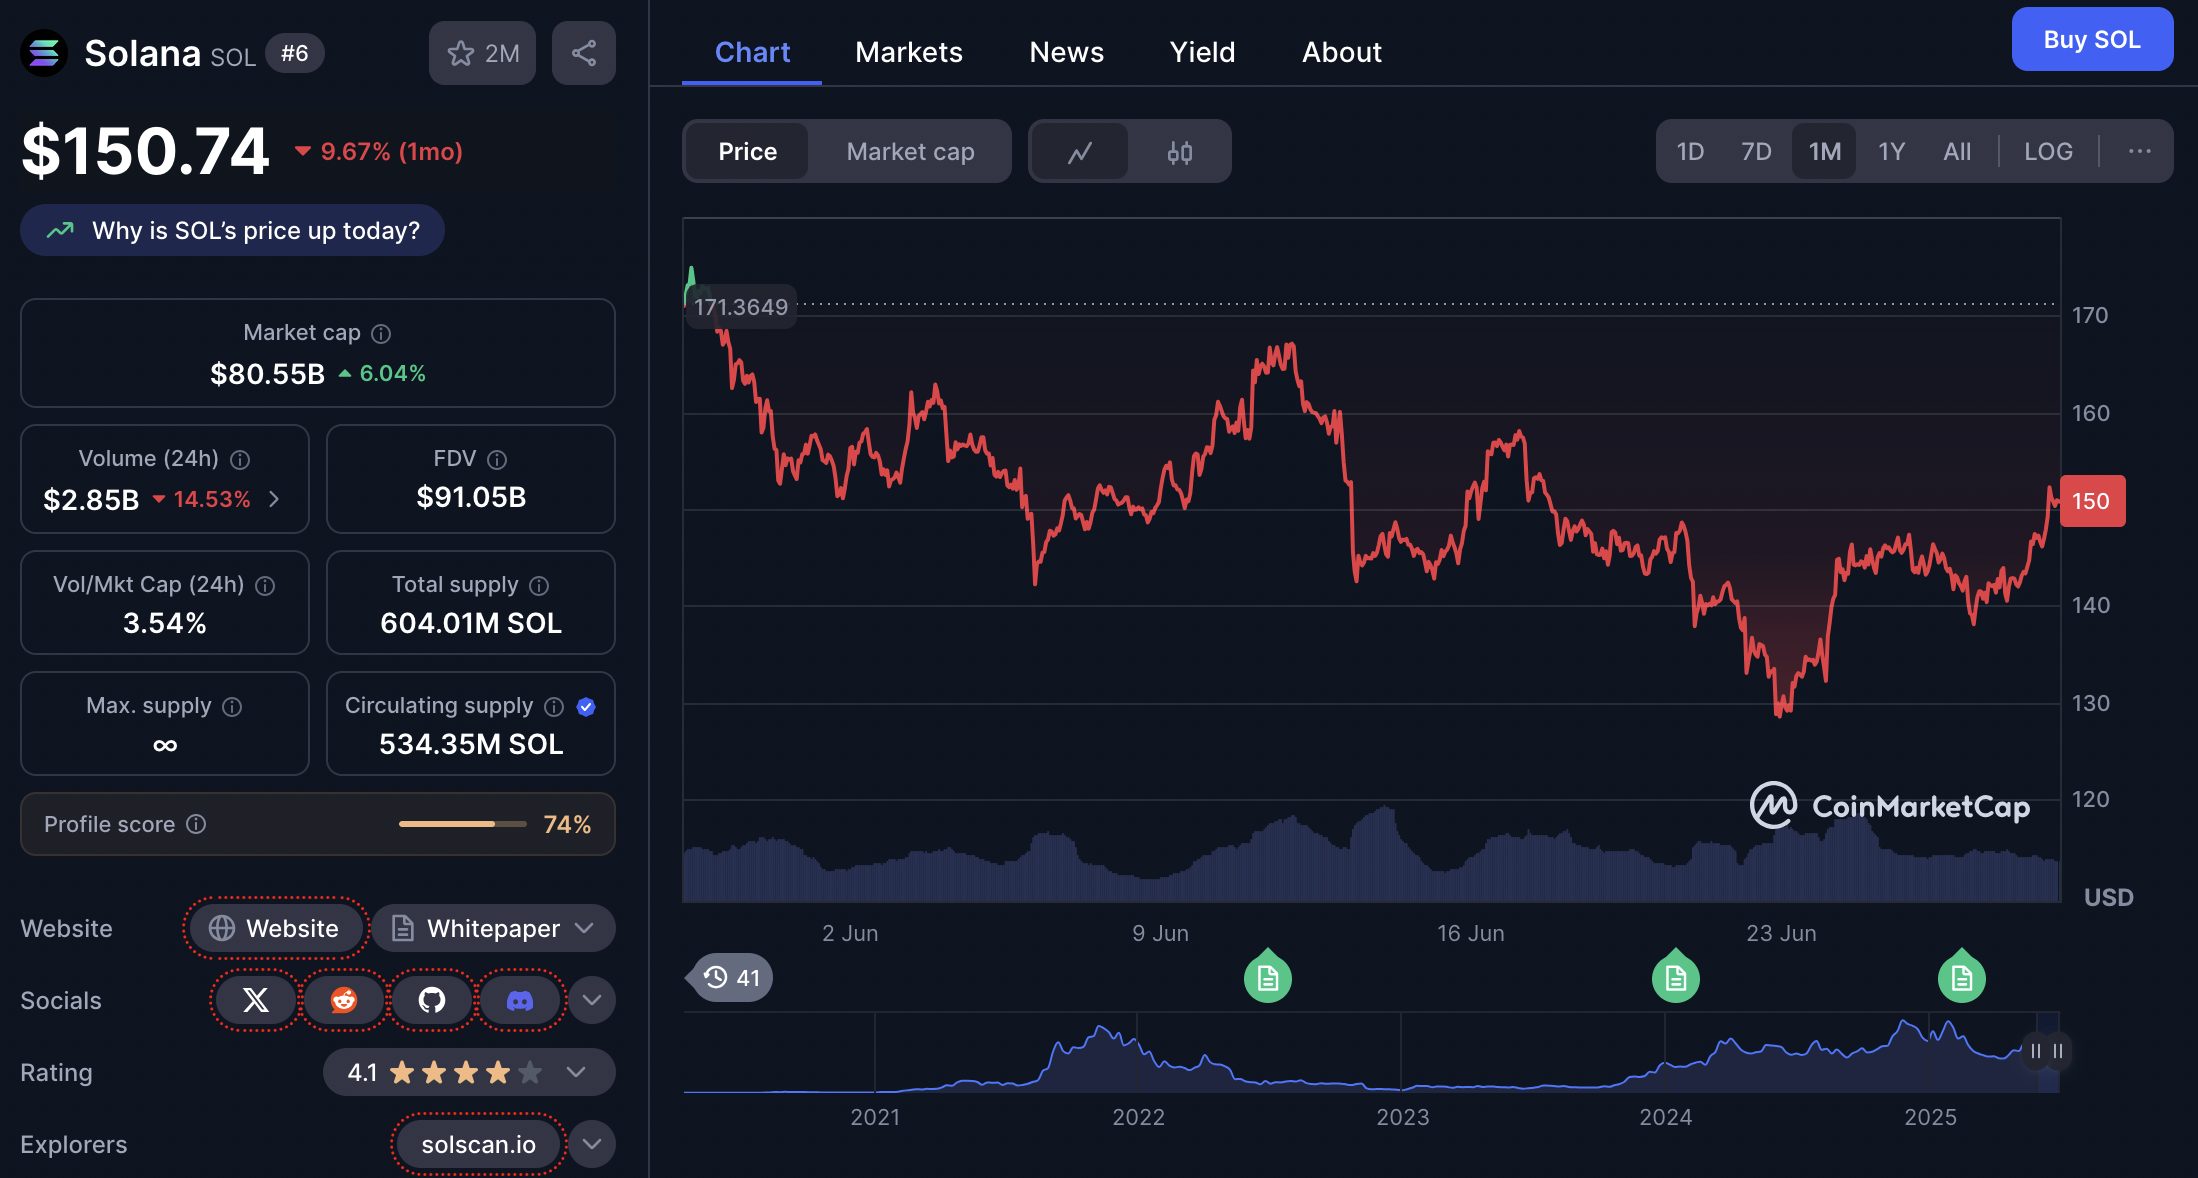2198x1178 pixels.
Task: Select the Price chart toggle
Action: pos(747,152)
